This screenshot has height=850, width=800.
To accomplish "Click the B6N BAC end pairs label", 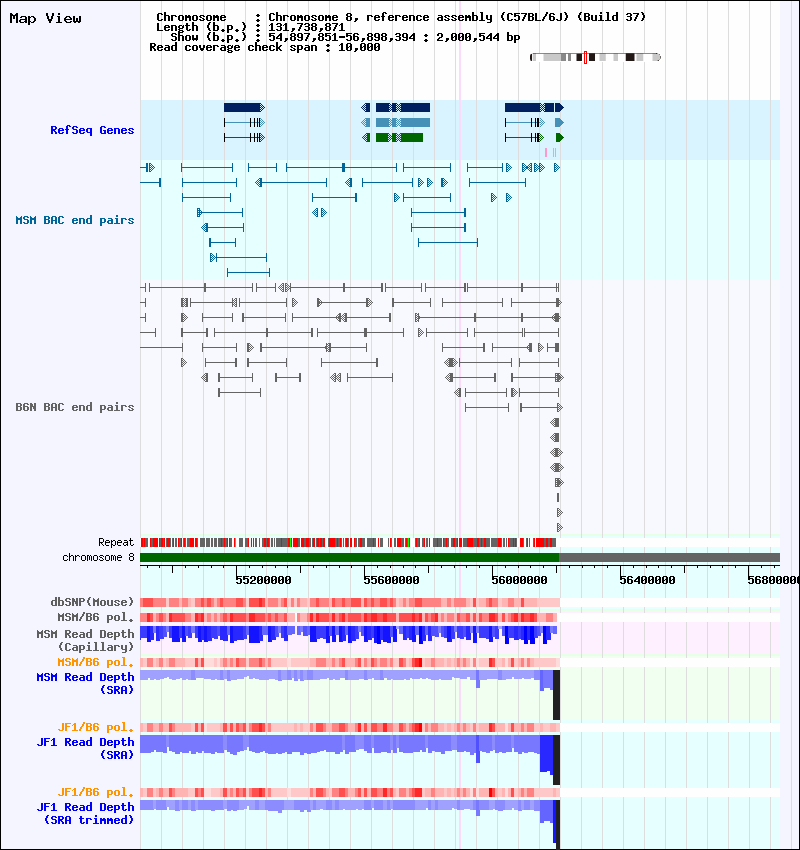I will pyautogui.click(x=75, y=407).
